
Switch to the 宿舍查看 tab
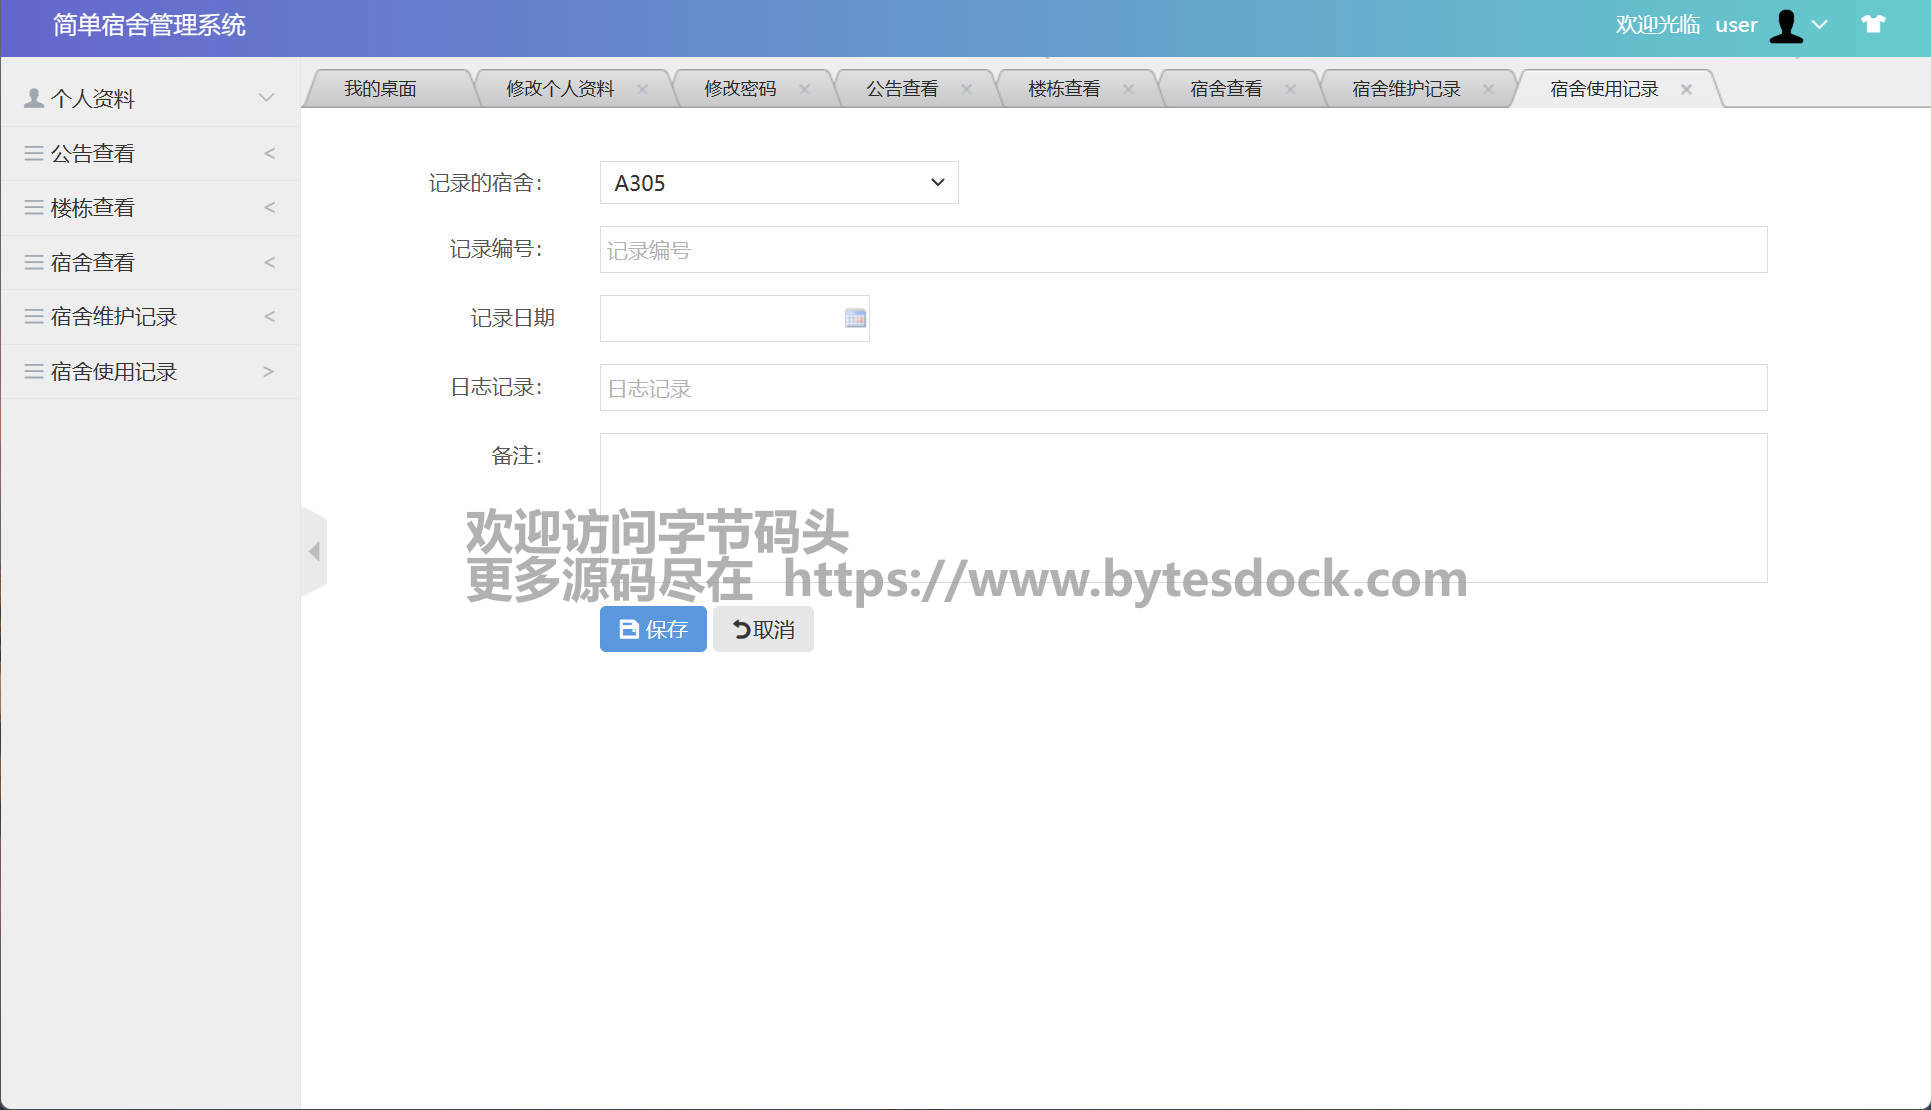click(1225, 89)
